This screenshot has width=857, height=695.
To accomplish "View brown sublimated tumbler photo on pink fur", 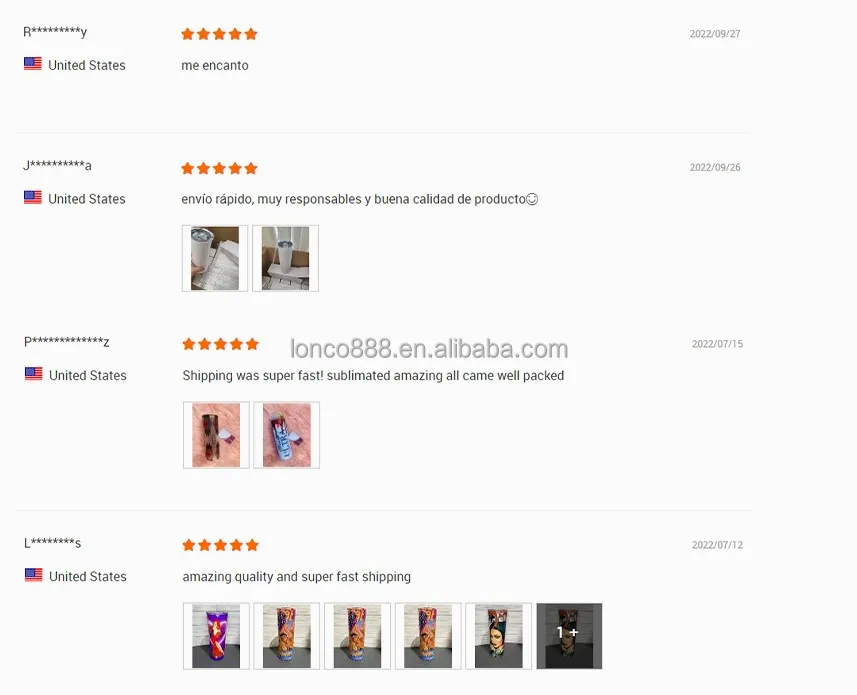I will (x=216, y=435).
